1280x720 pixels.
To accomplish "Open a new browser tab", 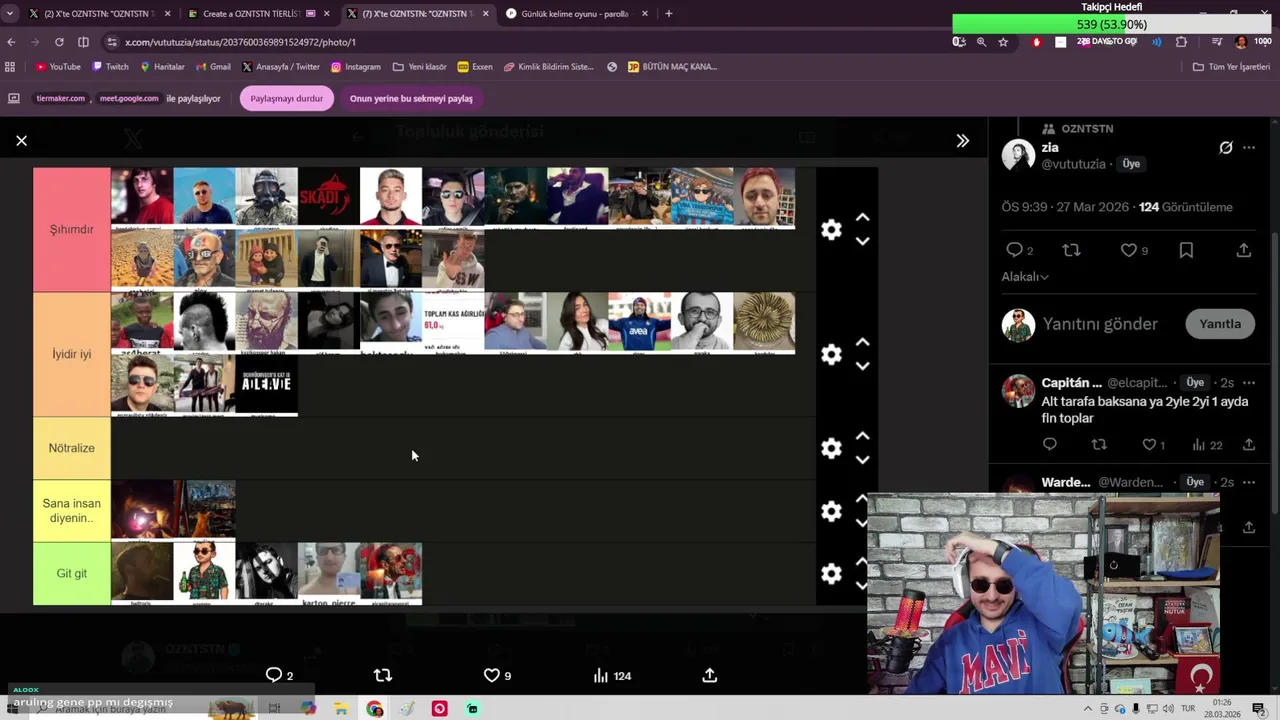I will [x=669, y=14].
